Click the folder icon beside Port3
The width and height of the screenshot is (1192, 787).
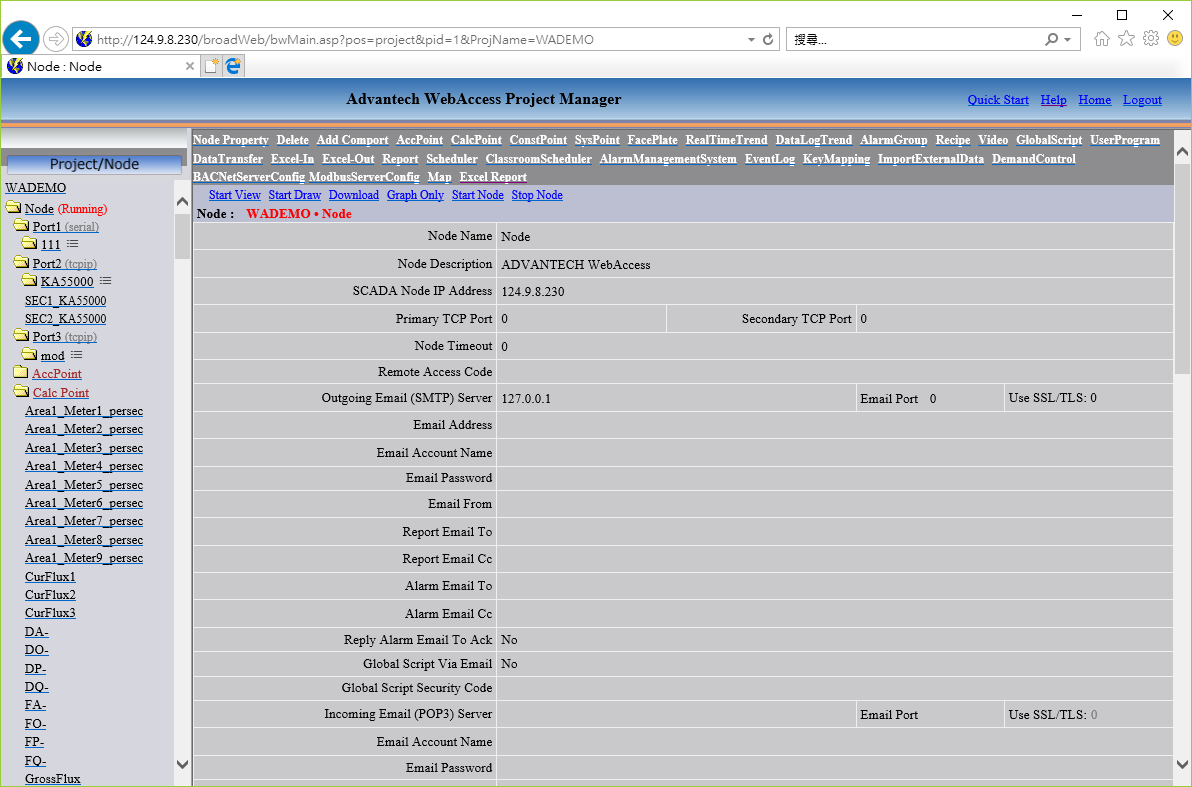pos(21,335)
